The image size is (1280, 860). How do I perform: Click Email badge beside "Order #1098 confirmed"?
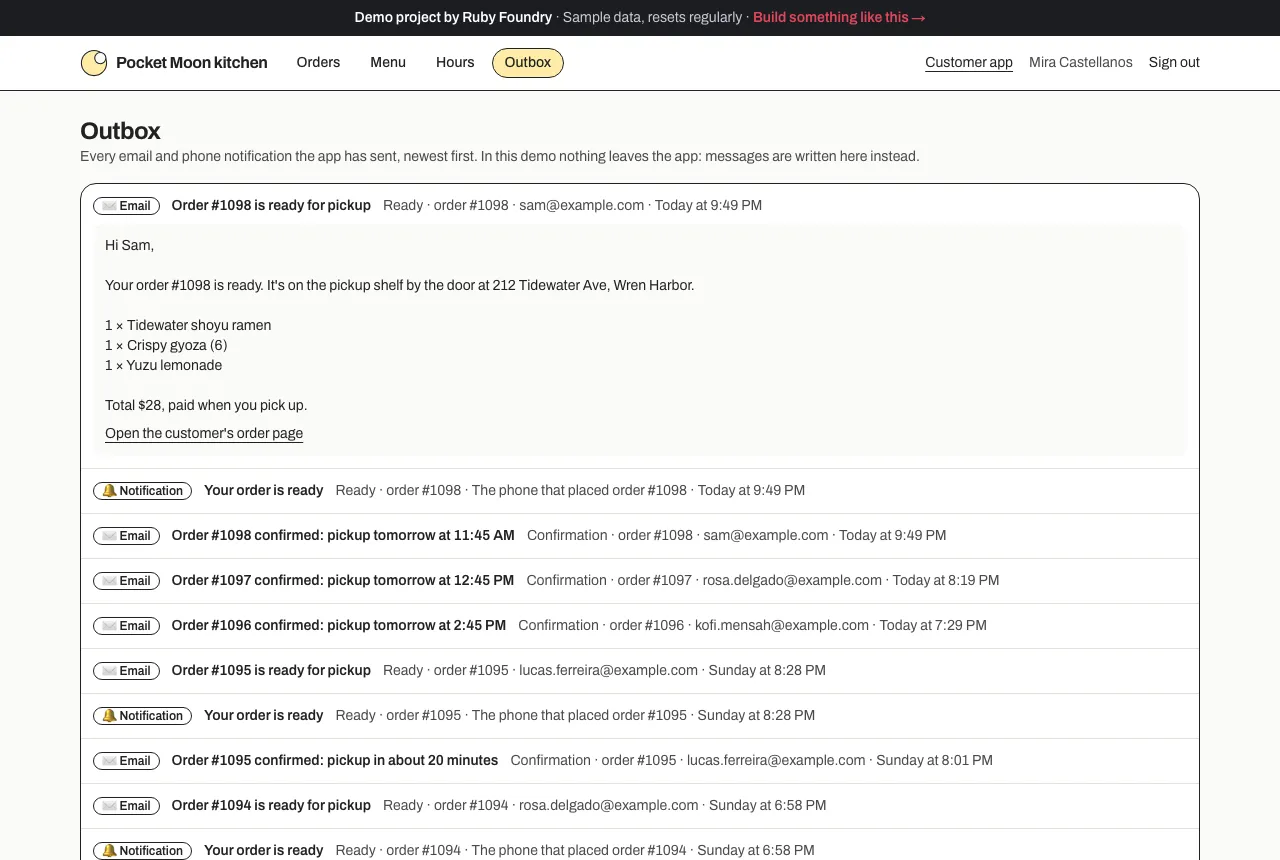(127, 536)
